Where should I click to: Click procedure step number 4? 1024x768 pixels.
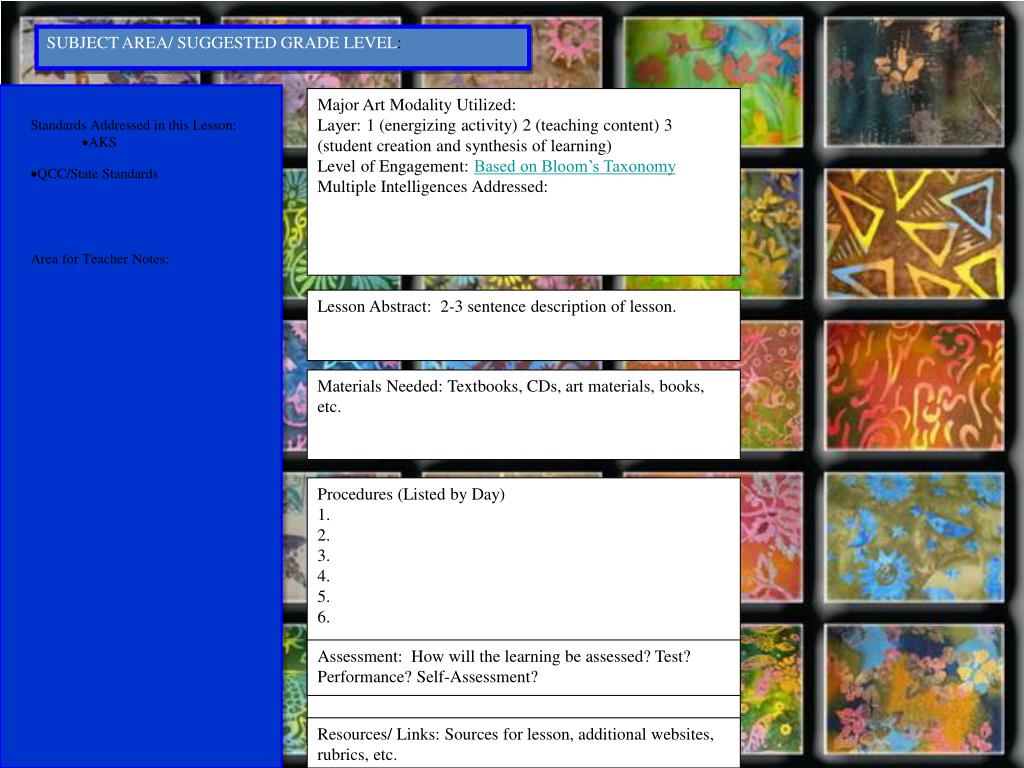[323, 576]
